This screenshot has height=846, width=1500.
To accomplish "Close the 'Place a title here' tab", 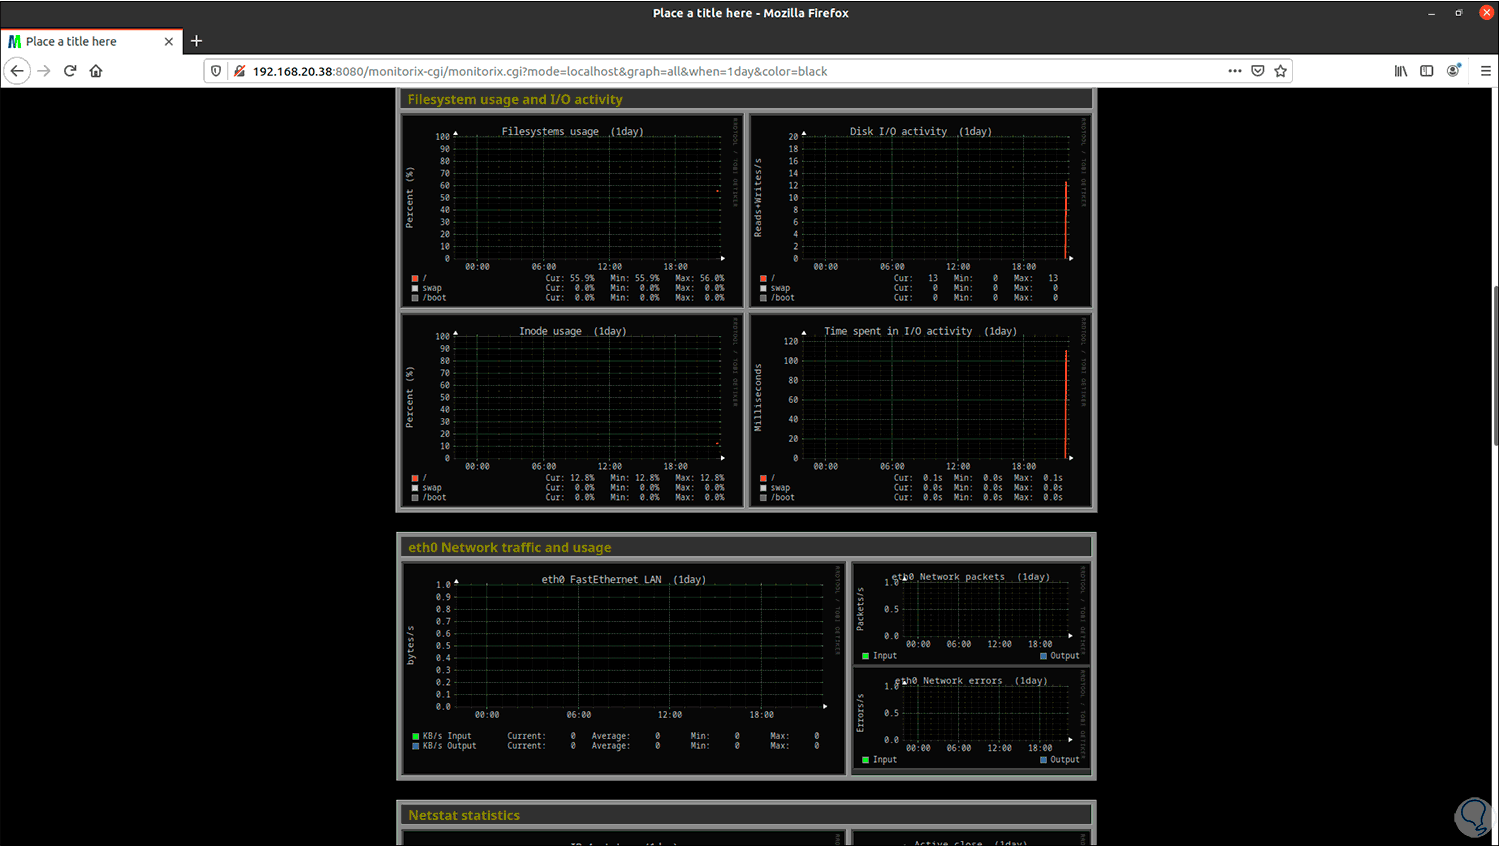I will click(168, 41).
